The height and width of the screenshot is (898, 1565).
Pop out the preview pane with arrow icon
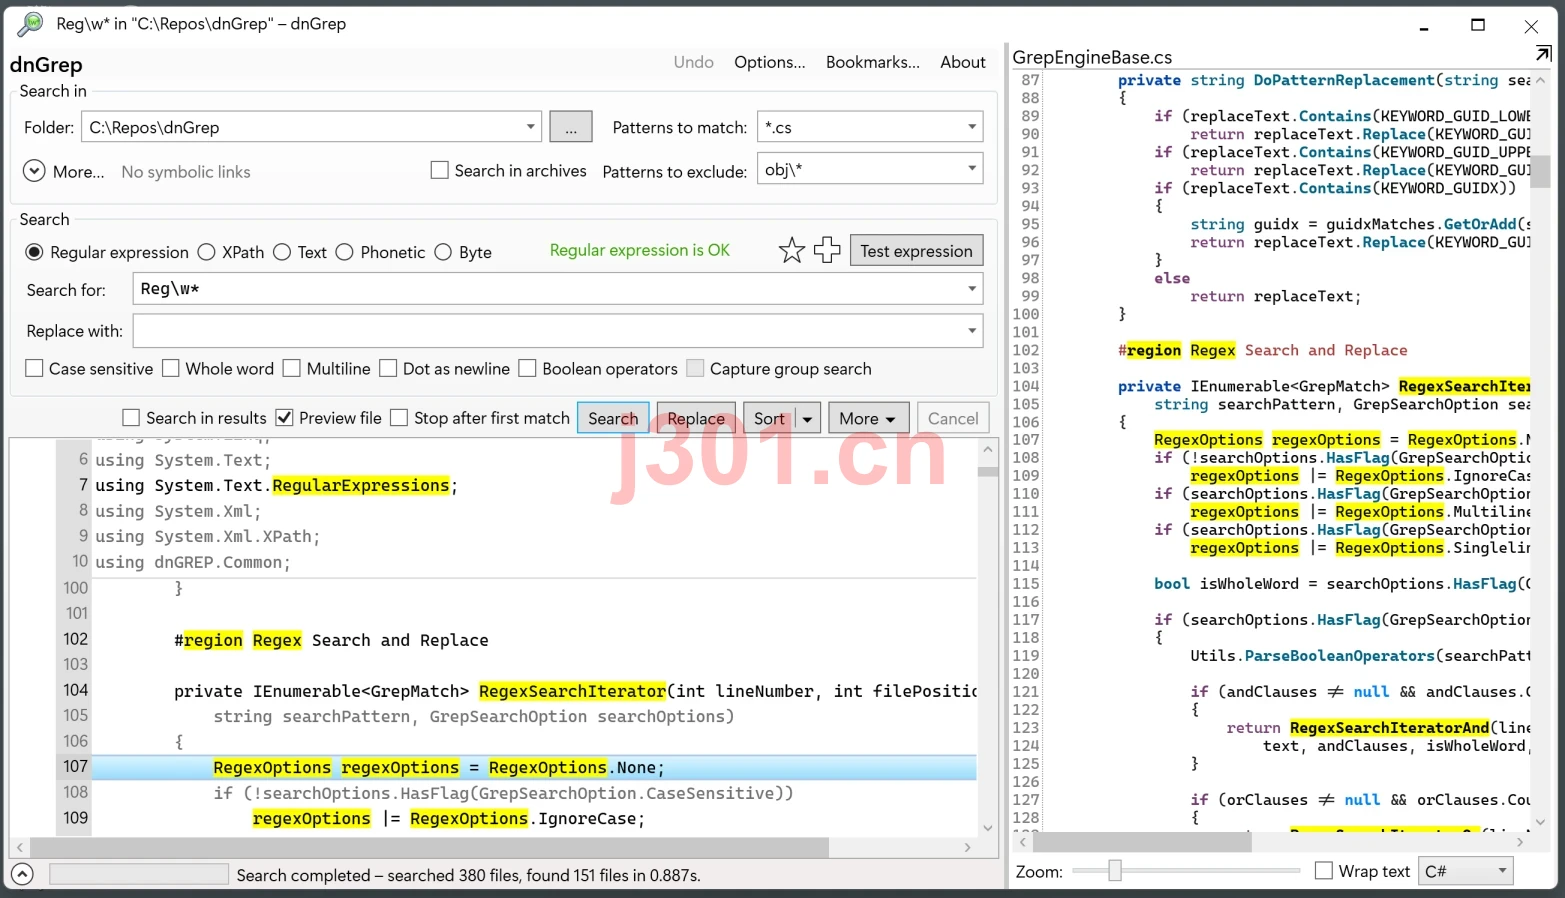click(x=1543, y=54)
